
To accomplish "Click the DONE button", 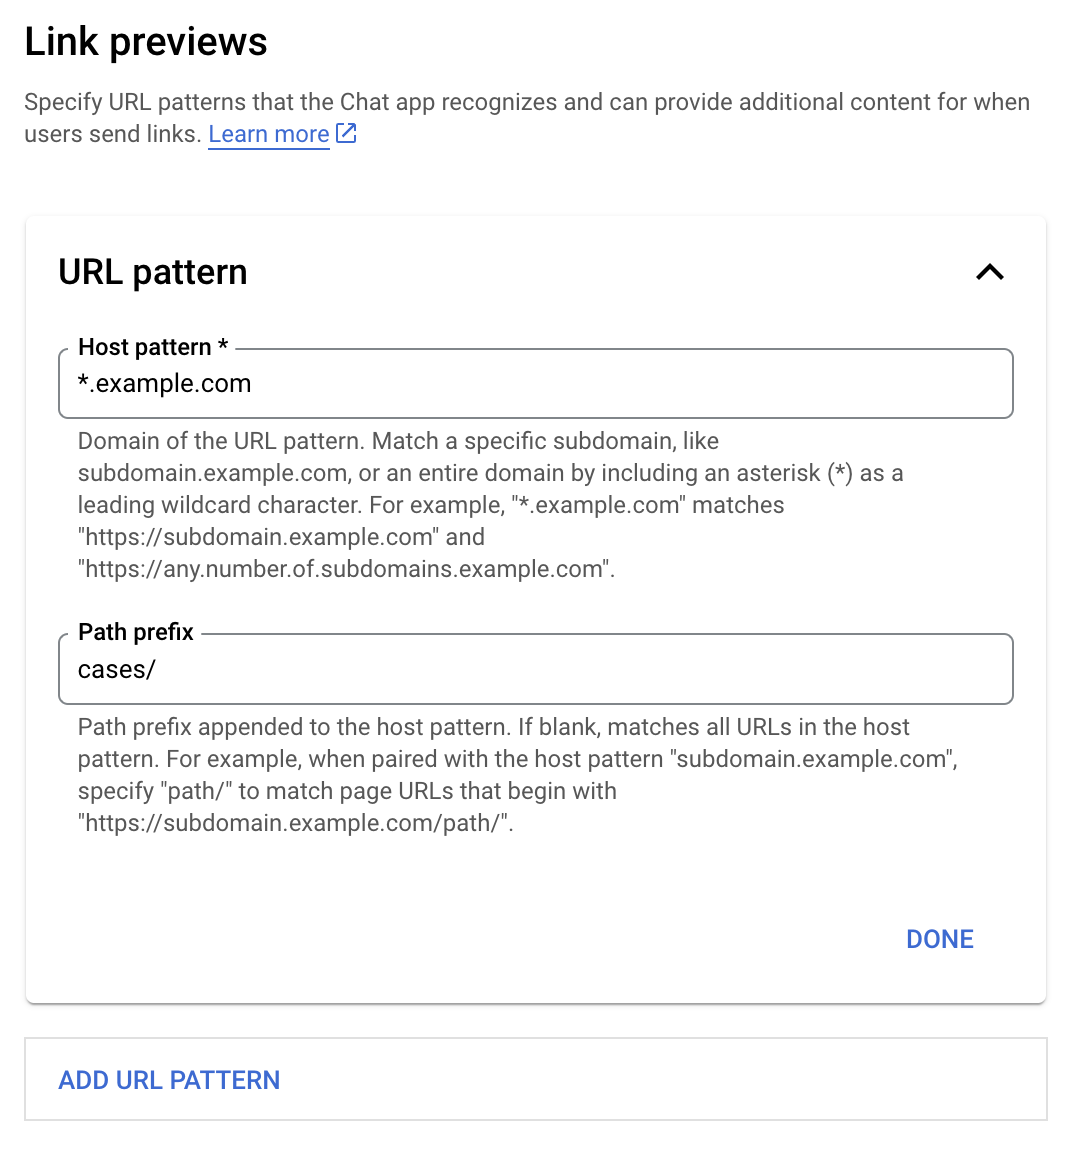I will click(938, 938).
